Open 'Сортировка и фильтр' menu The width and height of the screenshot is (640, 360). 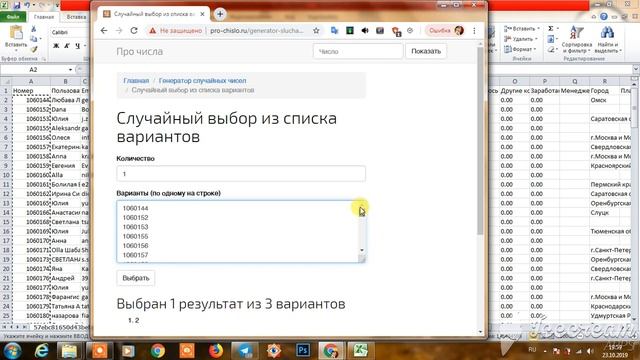[x=576, y=40]
